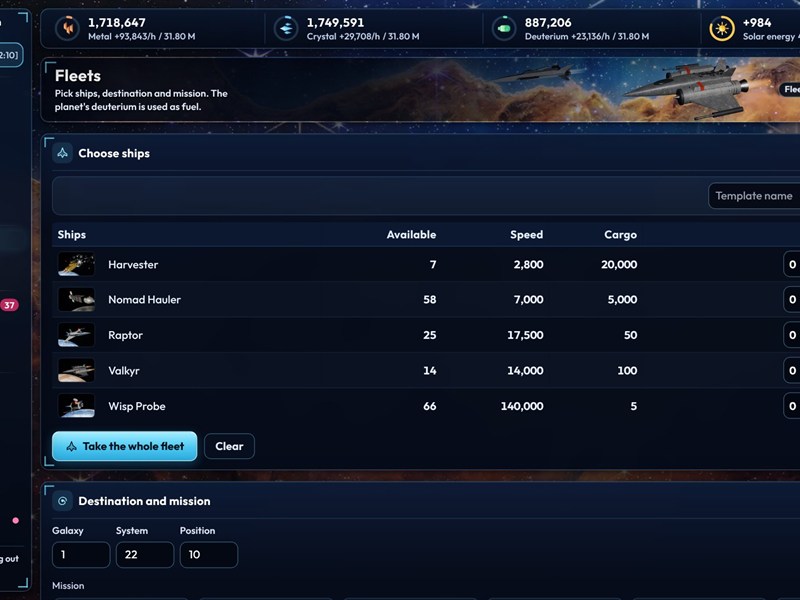Click the Destination and mission section icon

63,501
